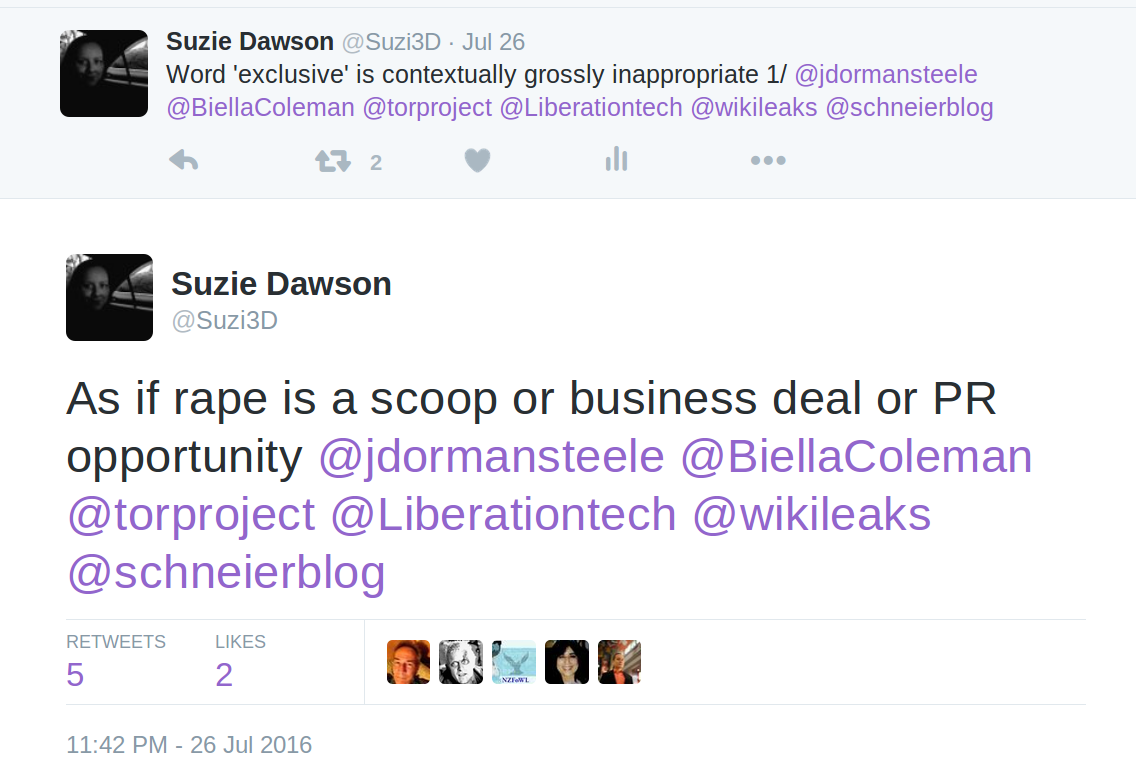
Task: Visit @torproject from the main tweet
Action: click(x=191, y=515)
